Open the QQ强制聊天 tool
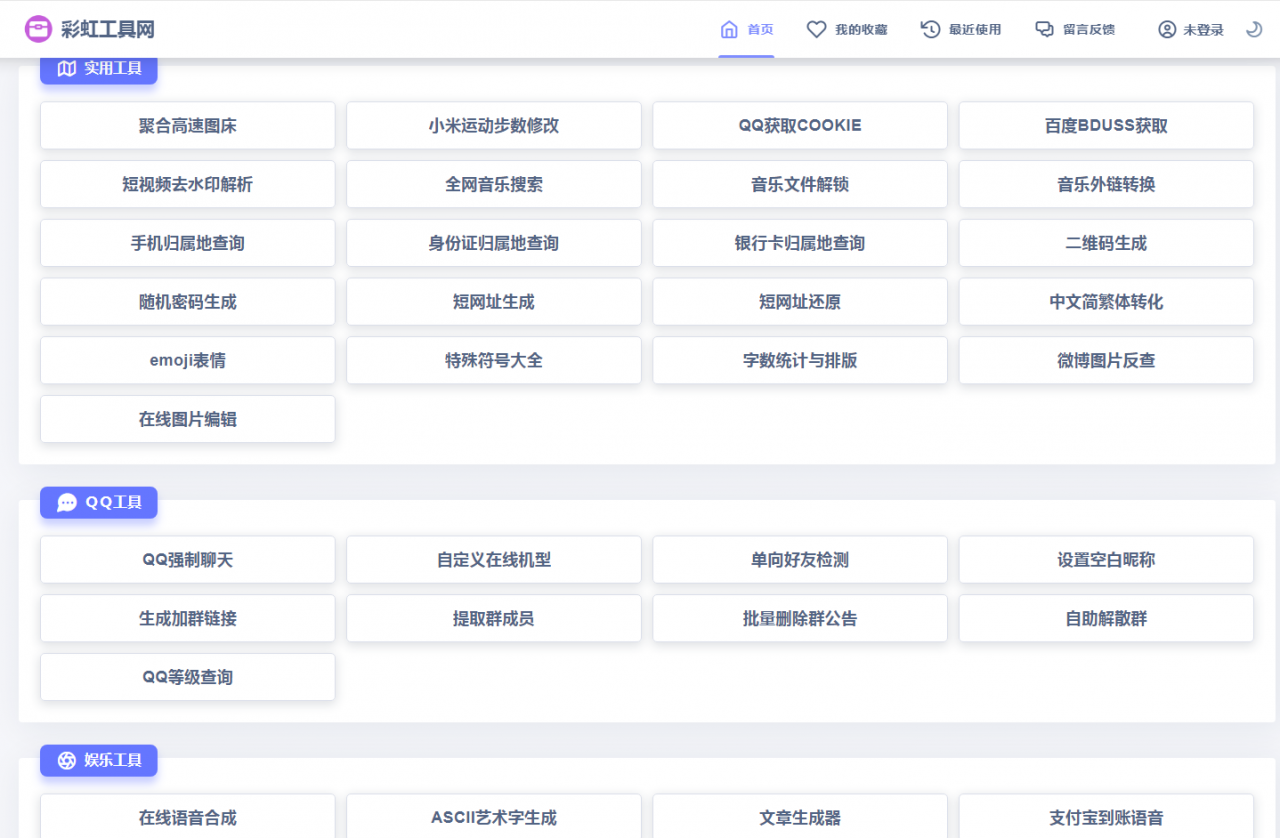The width and height of the screenshot is (1280, 838). [188, 560]
